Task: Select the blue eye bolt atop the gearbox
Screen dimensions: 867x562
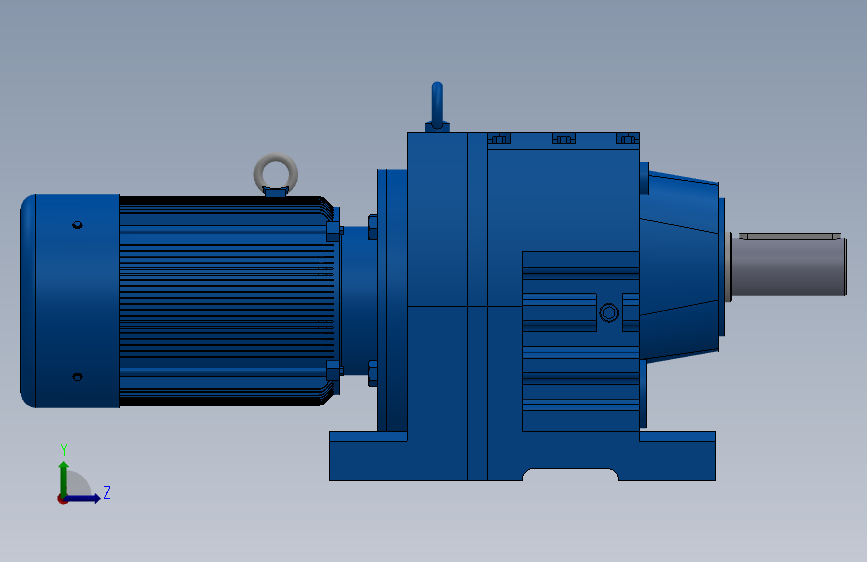Action: coord(437,106)
